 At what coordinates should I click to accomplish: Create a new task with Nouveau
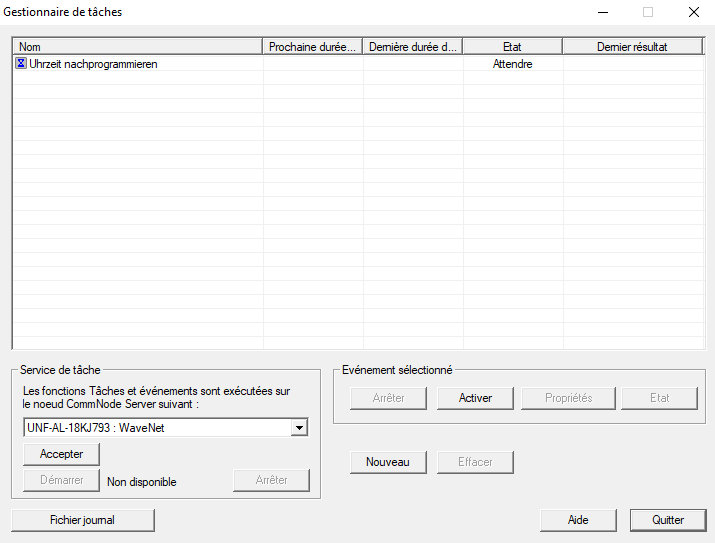388,462
